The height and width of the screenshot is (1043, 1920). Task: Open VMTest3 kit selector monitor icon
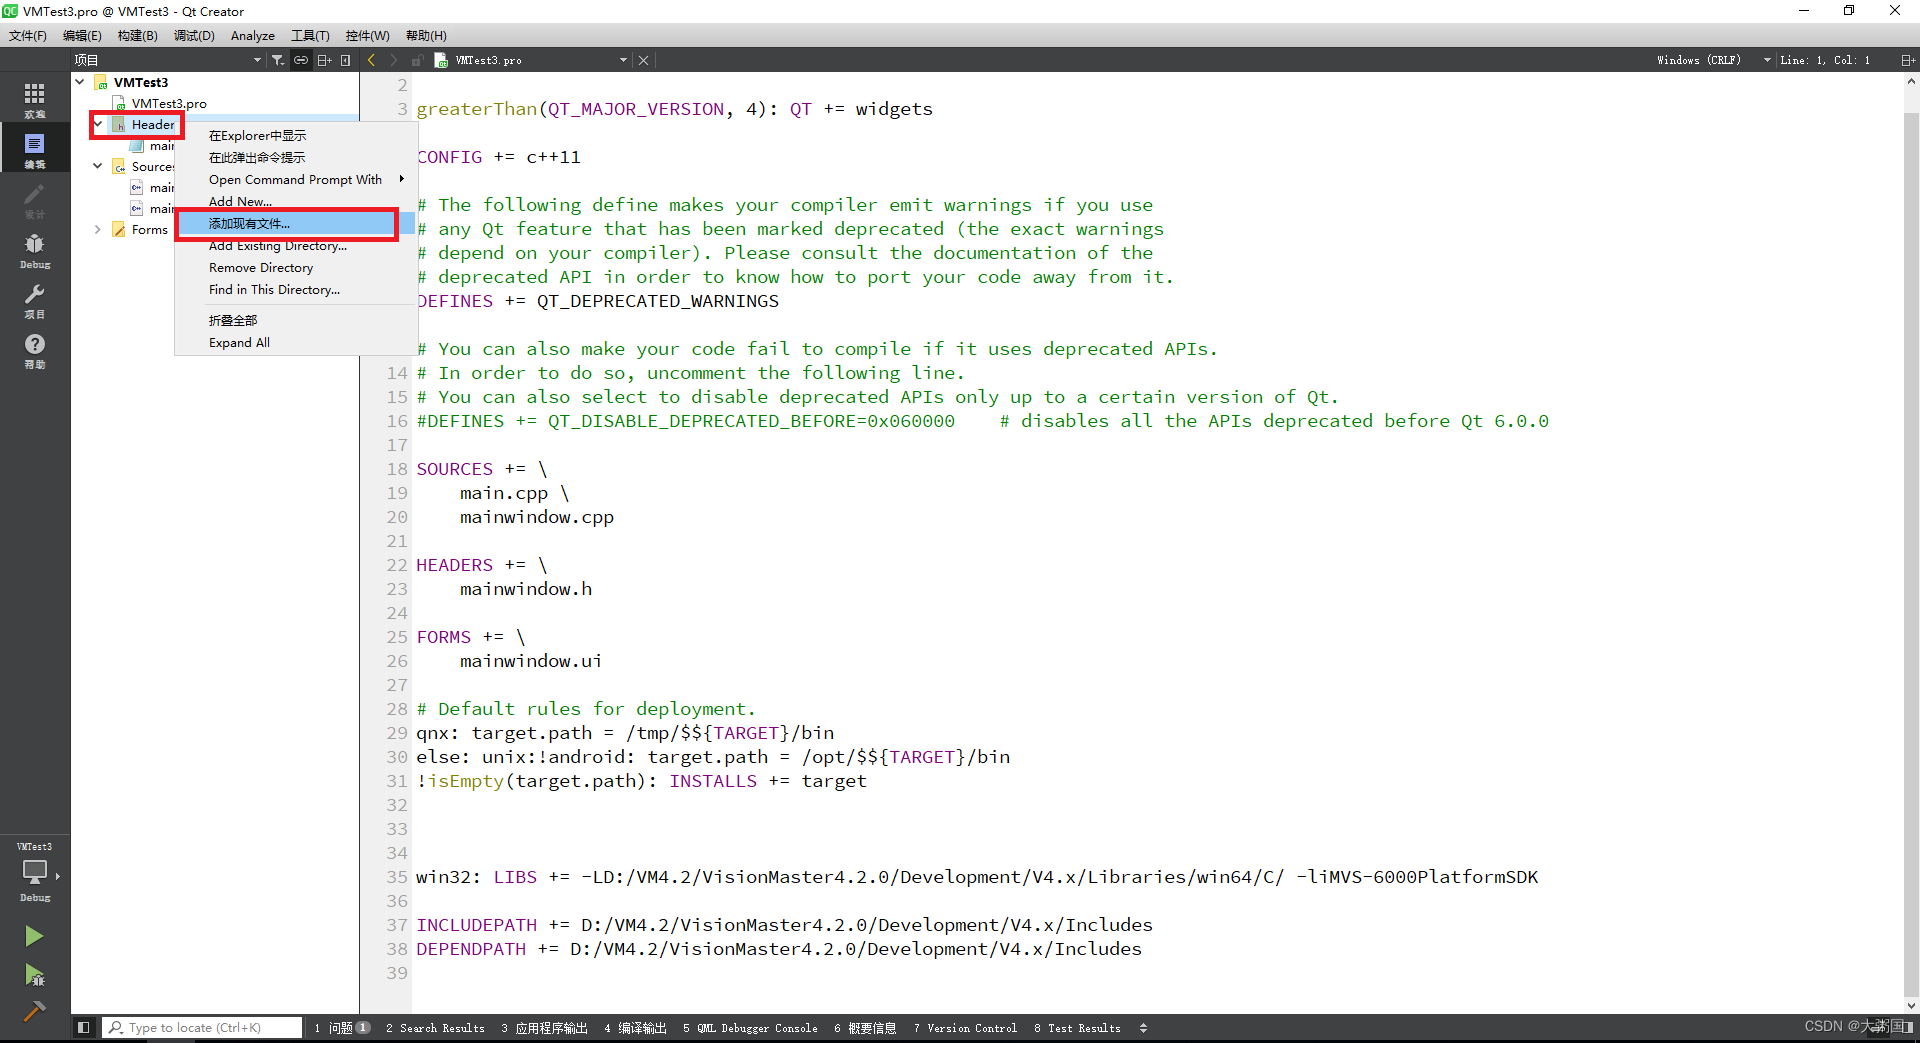coord(35,872)
